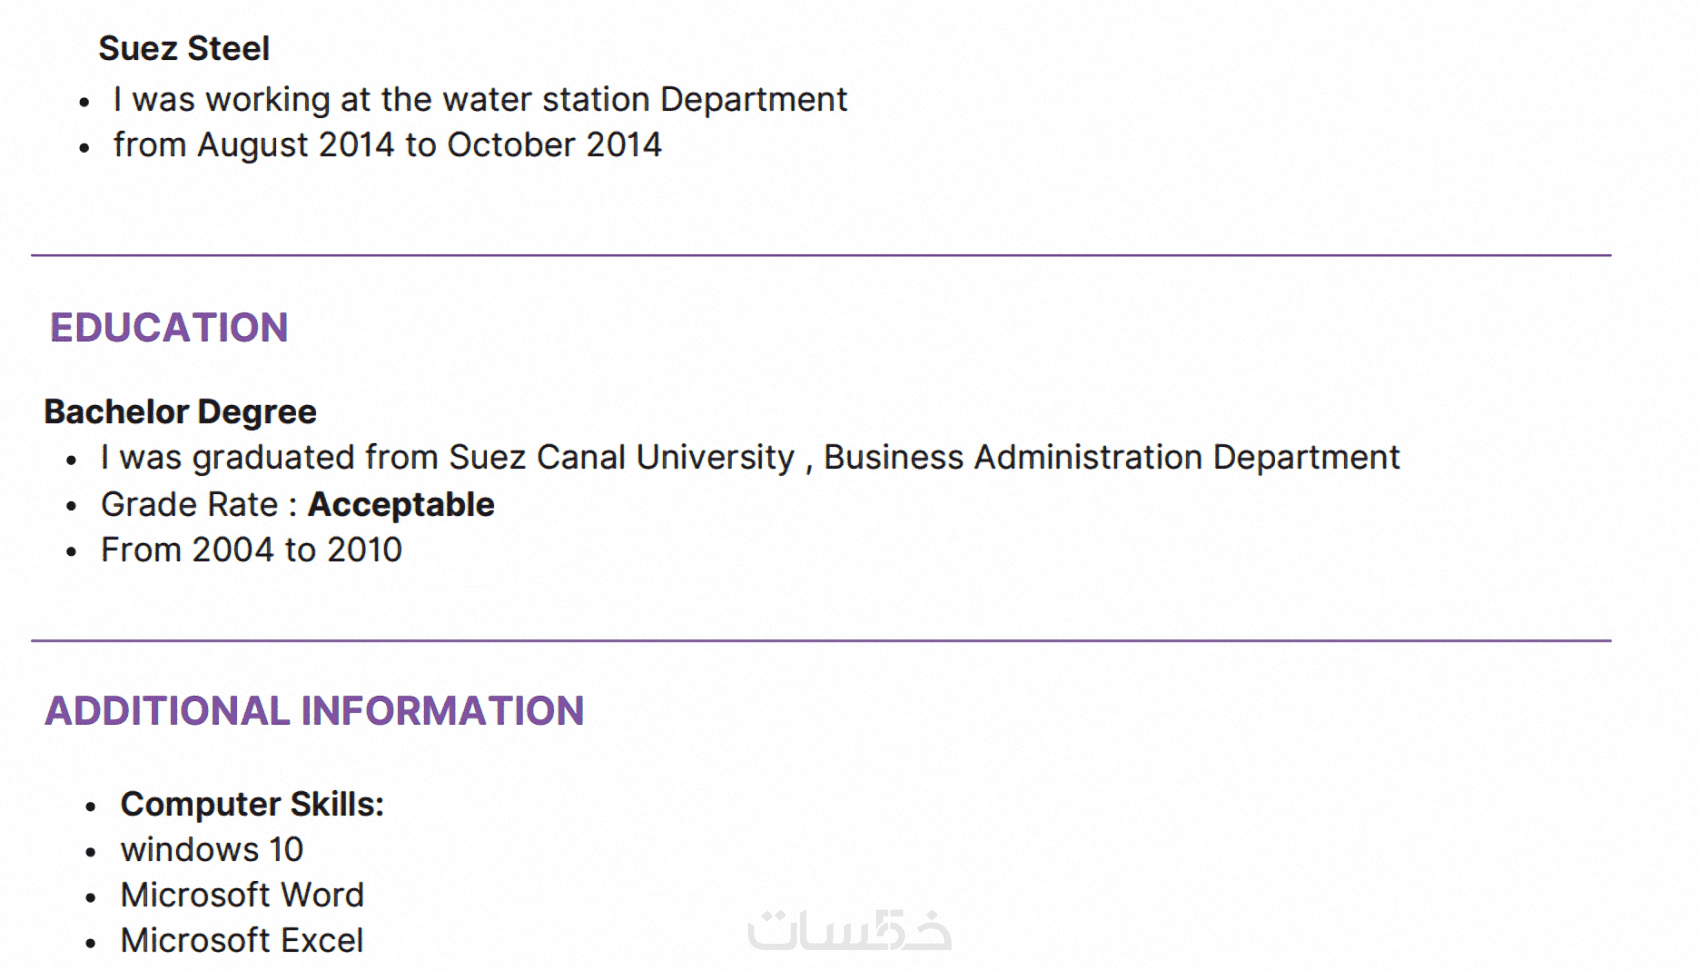Image resolution: width=1700 pixels, height=970 pixels.
Task: Click the Bachelor Degree subheading
Action: pyautogui.click(x=180, y=412)
